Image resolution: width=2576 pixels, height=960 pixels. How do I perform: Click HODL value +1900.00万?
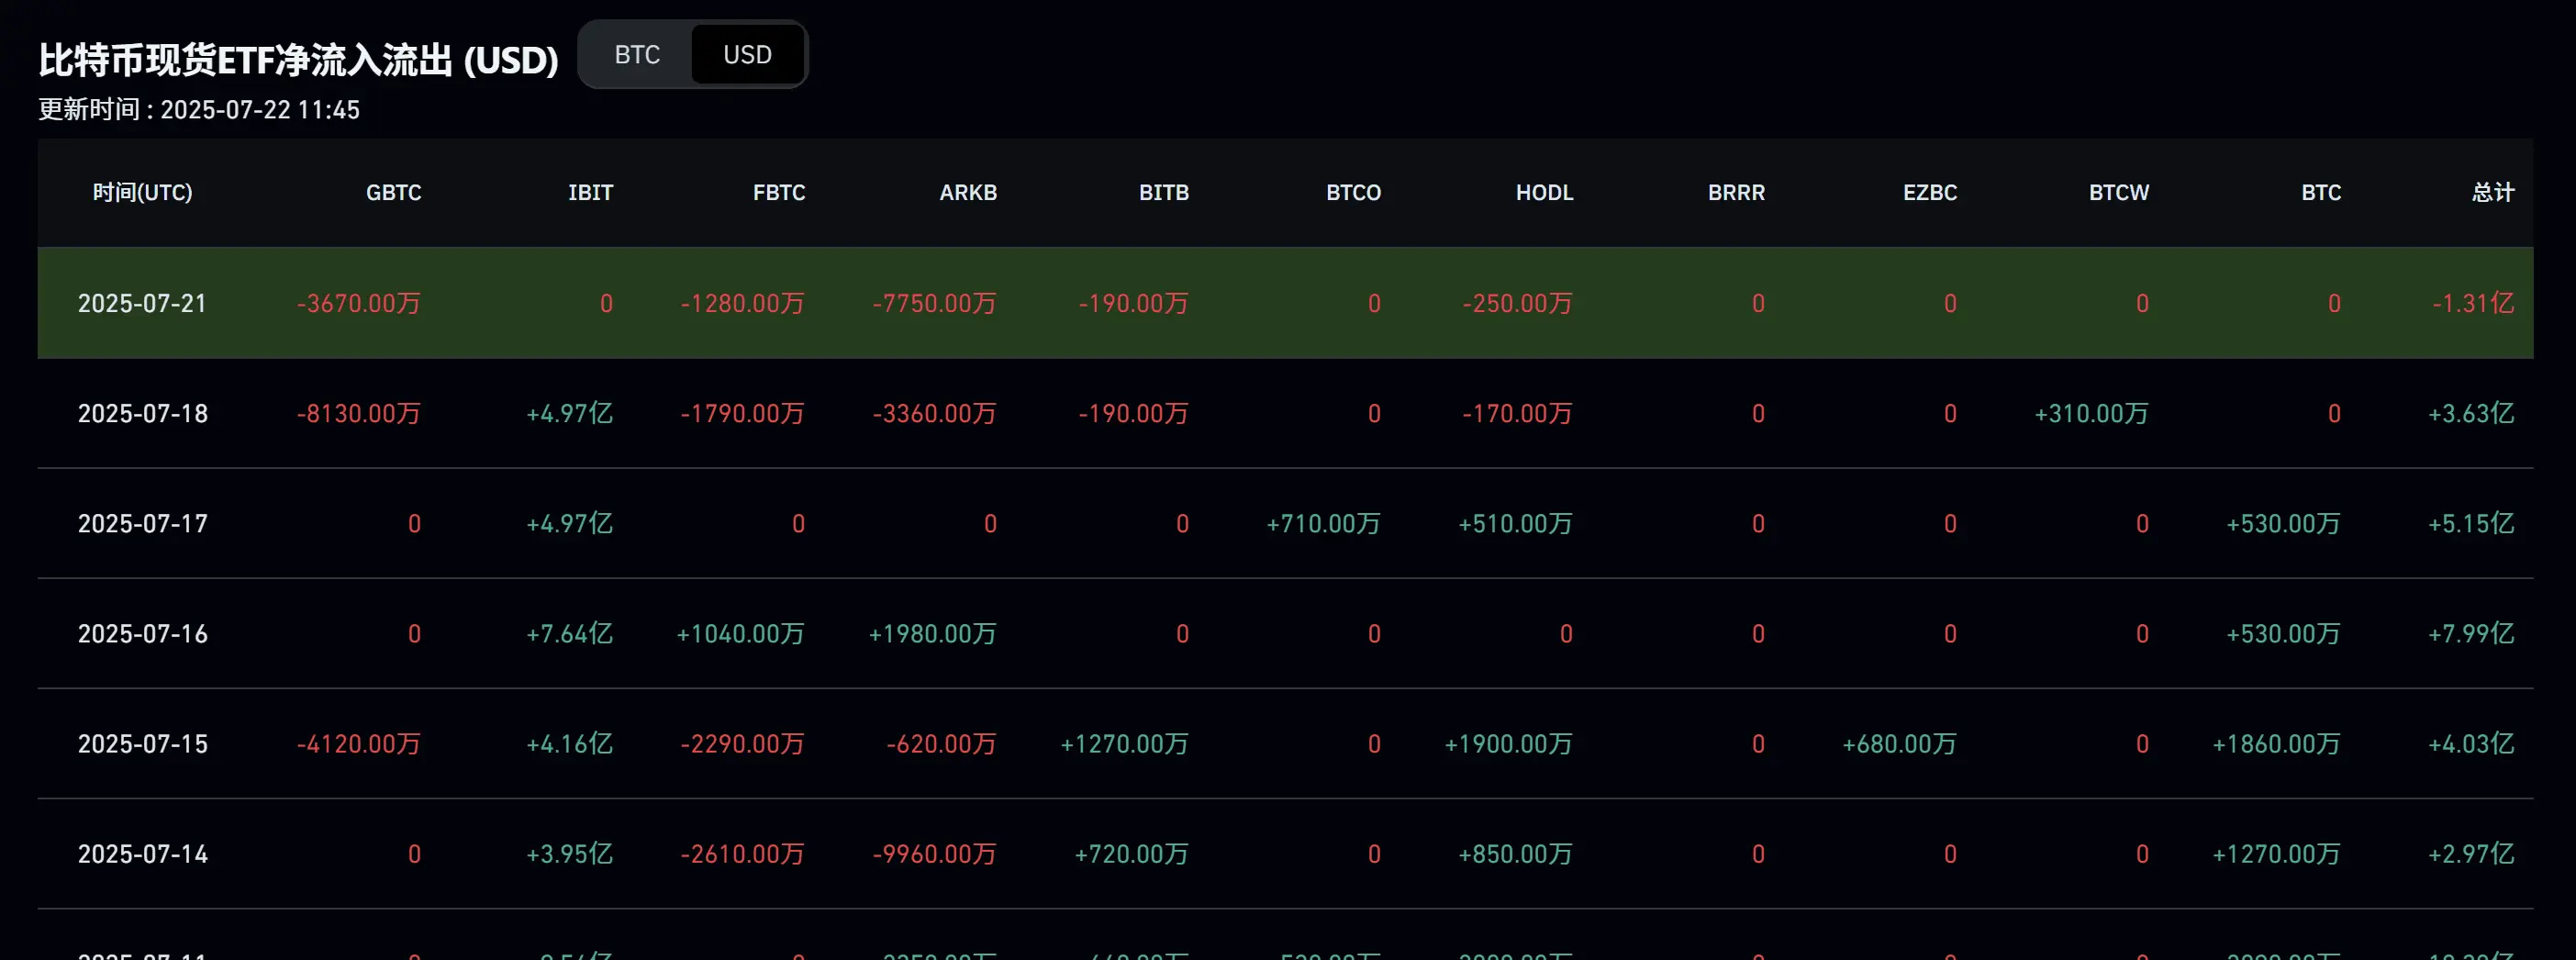point(1509,743)
